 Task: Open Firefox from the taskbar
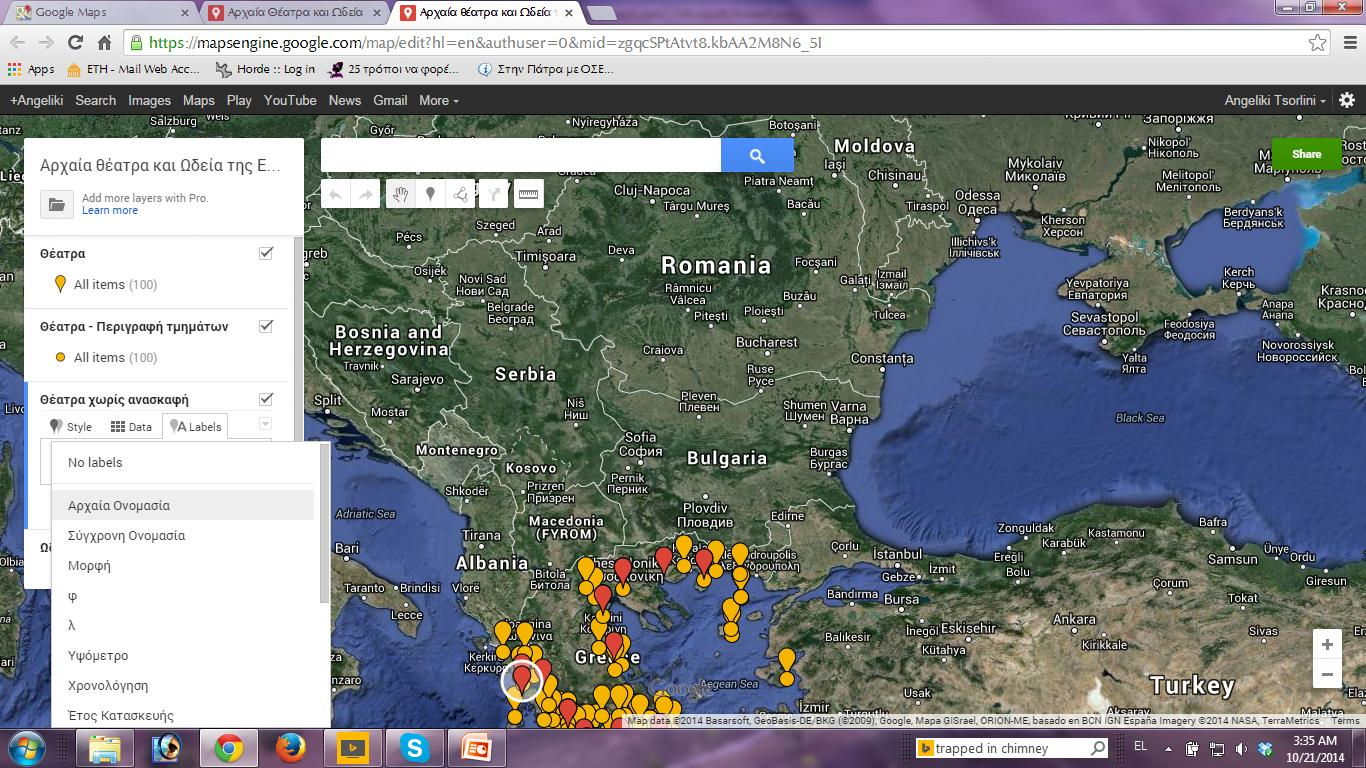(290, 748)
